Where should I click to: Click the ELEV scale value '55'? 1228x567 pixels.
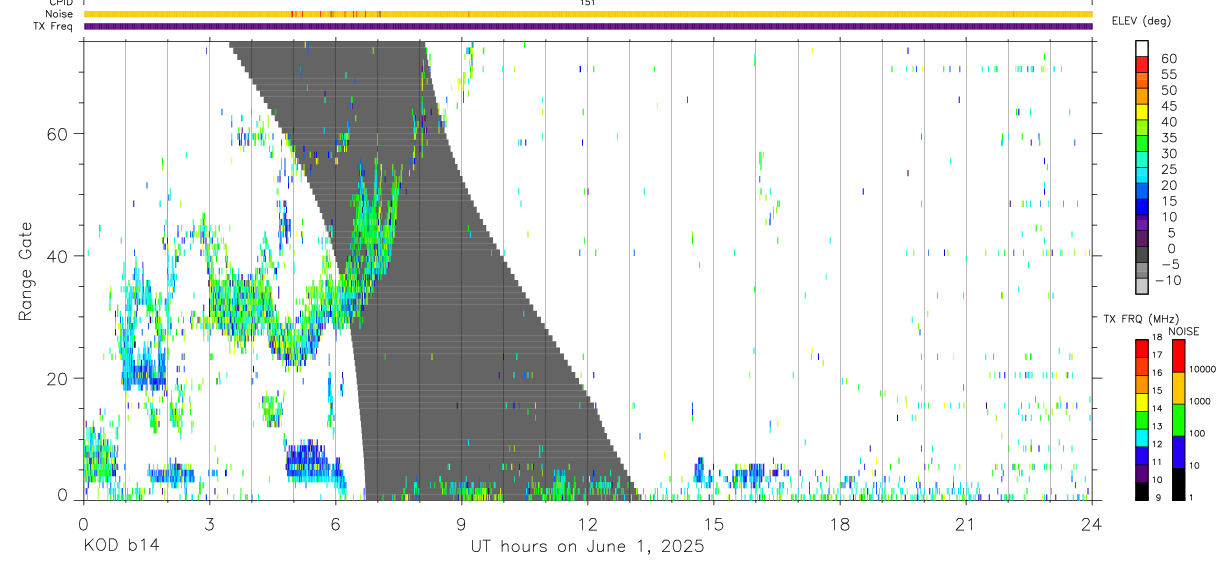click(x=1169, y=75)
